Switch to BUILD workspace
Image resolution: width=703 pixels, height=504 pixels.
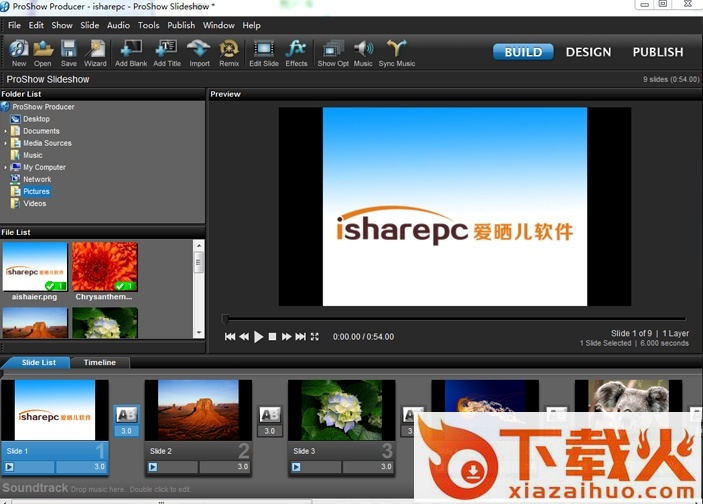(523, 52)
